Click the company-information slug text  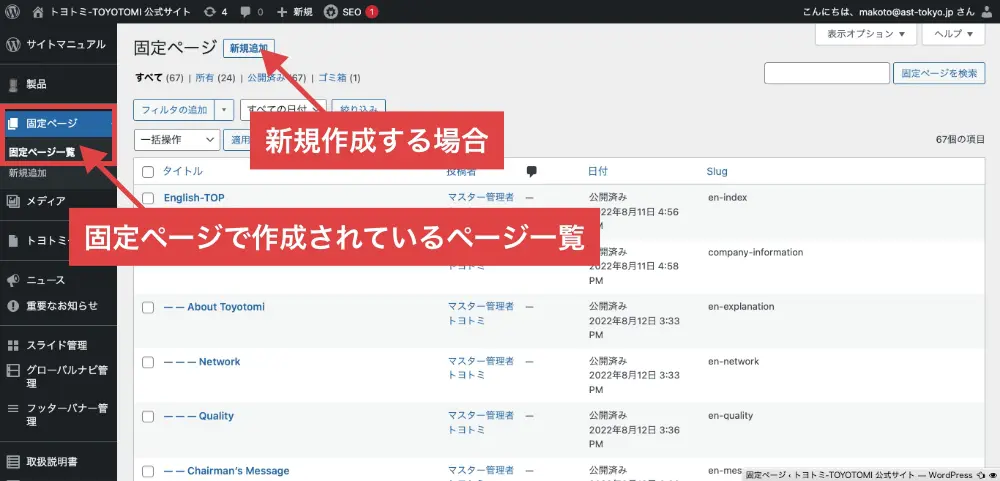[x=755, y=252]
